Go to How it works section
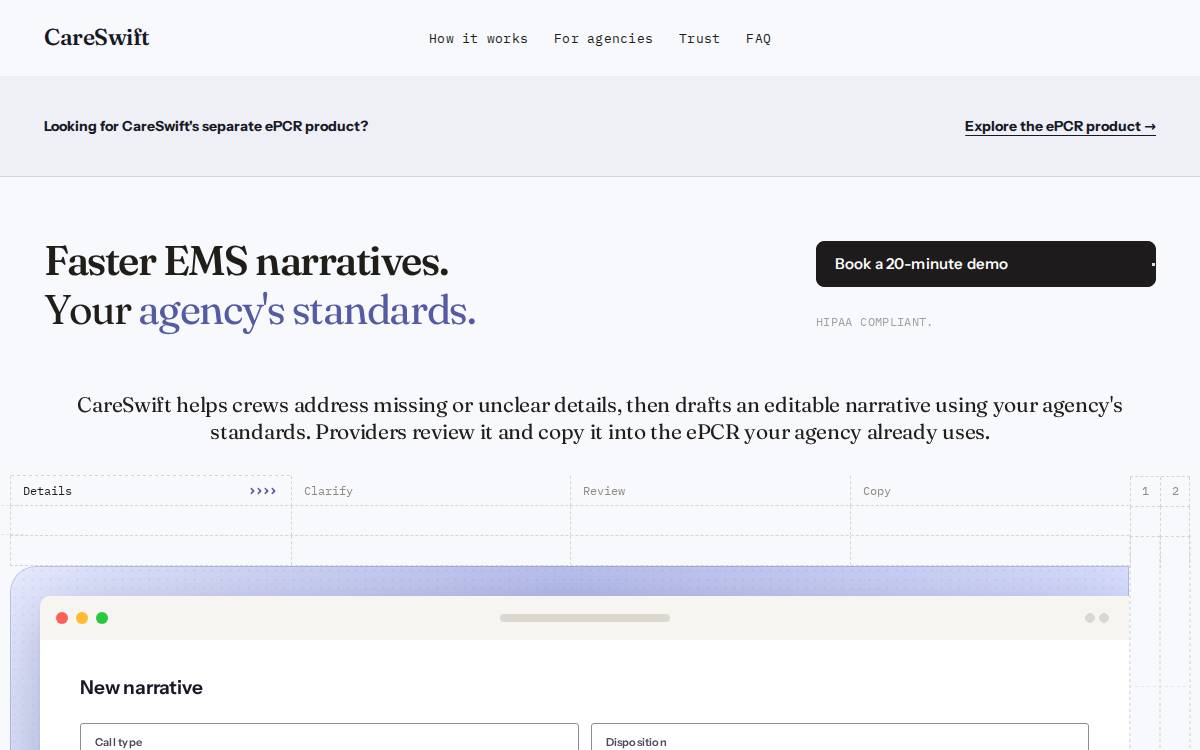This screenshot has width=1200, height=750. [x=478, y=39]
